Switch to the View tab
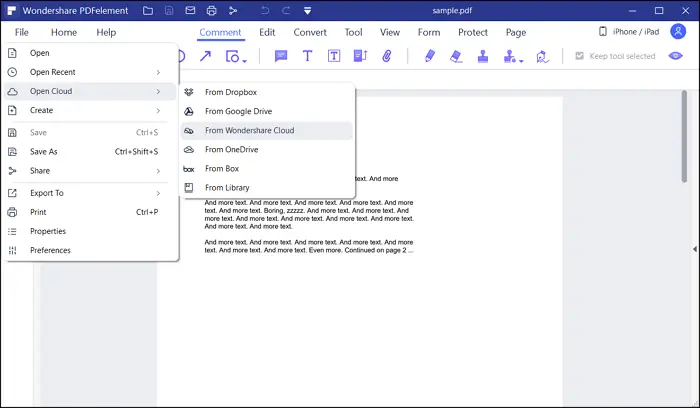Viewport: 700px width, 408px height. tap(390, 32)
